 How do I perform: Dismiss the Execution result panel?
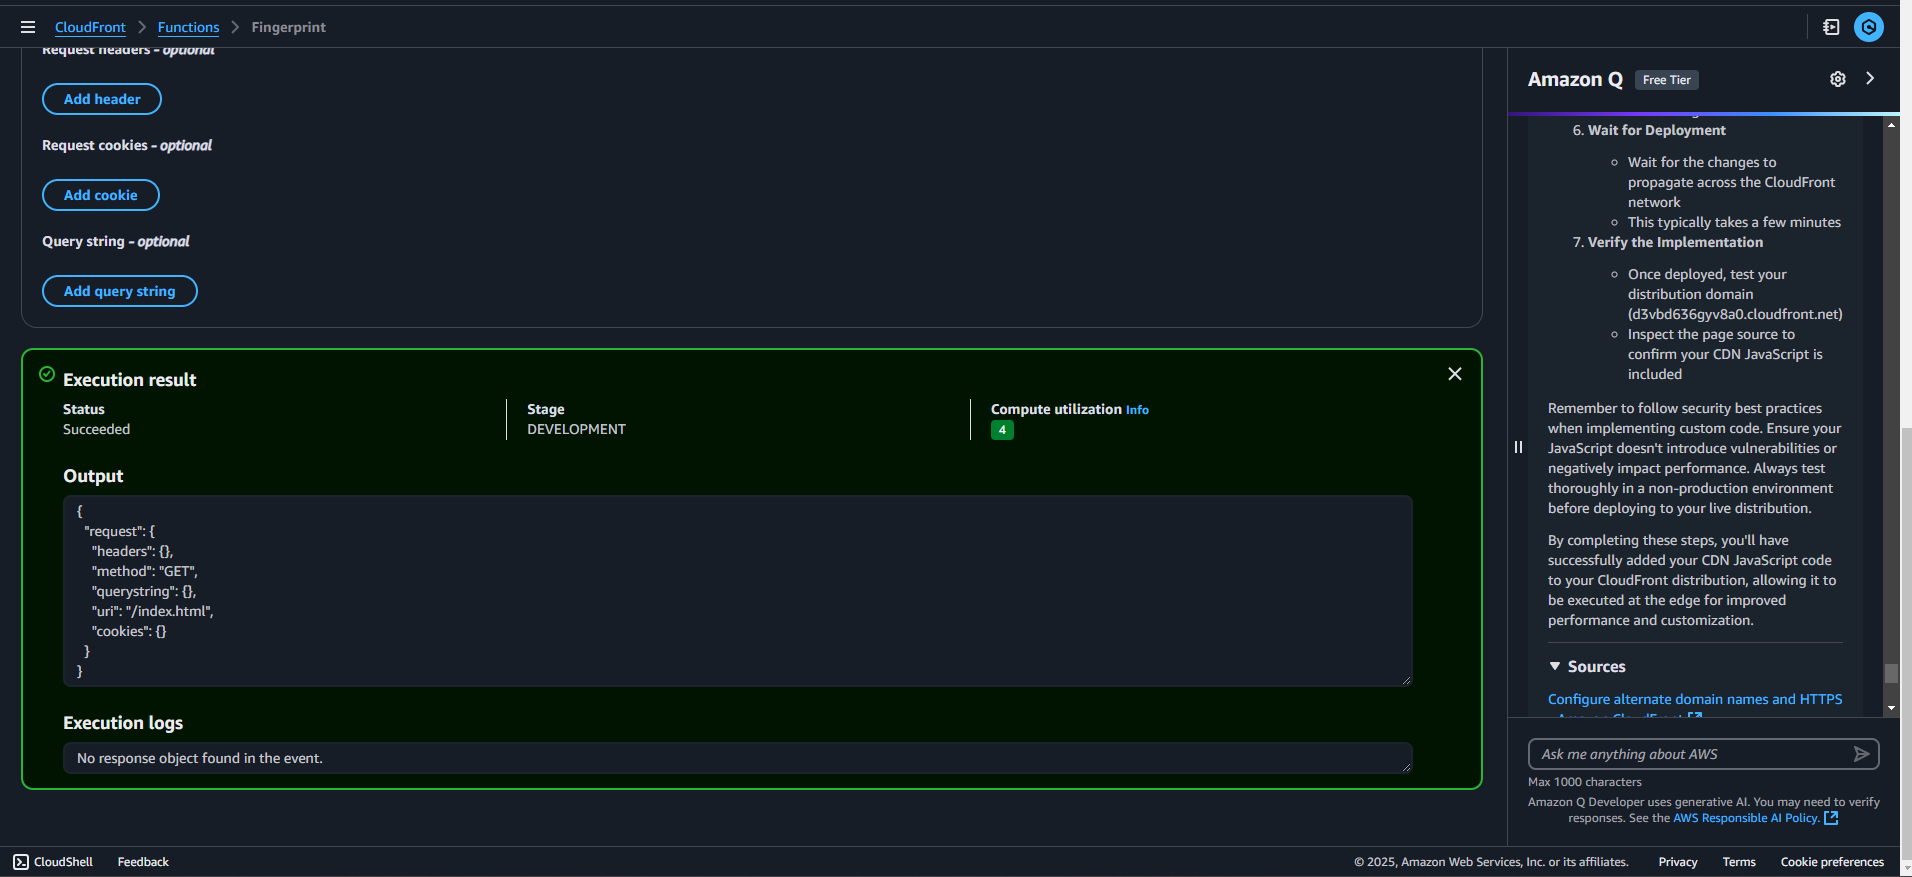tap(1455, 373)
